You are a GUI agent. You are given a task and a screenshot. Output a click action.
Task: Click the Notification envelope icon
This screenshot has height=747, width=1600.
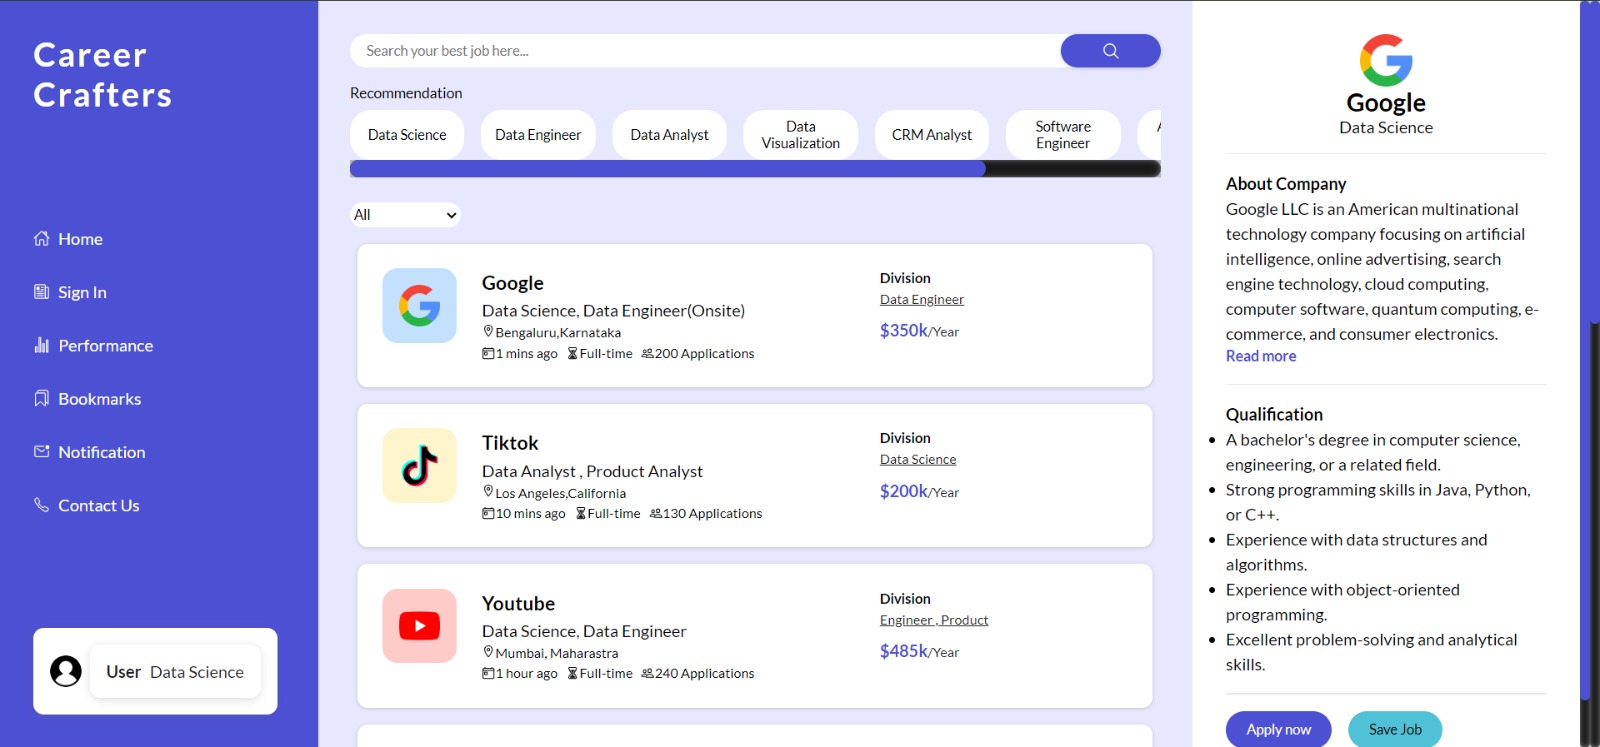(41, 452)
